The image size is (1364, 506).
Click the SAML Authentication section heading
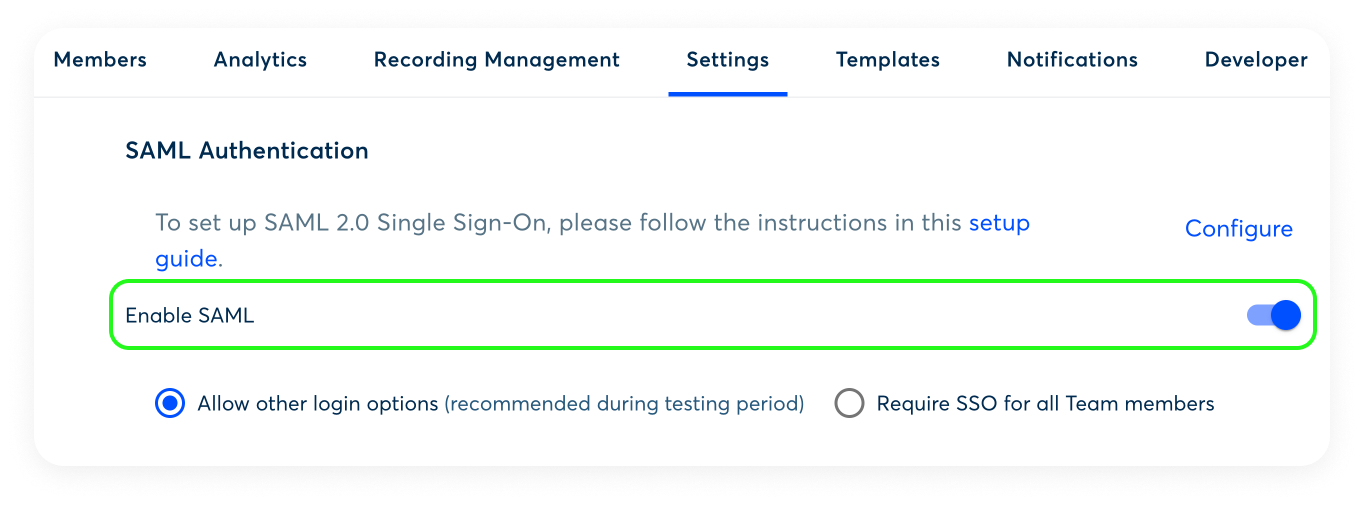coord(246,151)
